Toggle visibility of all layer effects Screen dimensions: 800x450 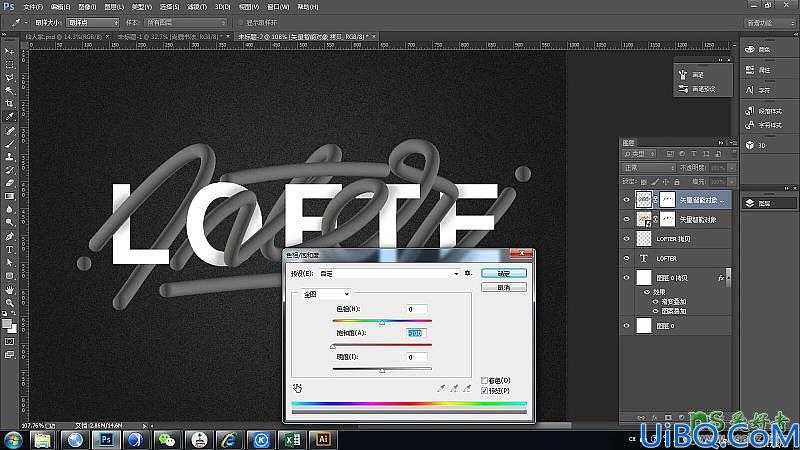(647, 292)
